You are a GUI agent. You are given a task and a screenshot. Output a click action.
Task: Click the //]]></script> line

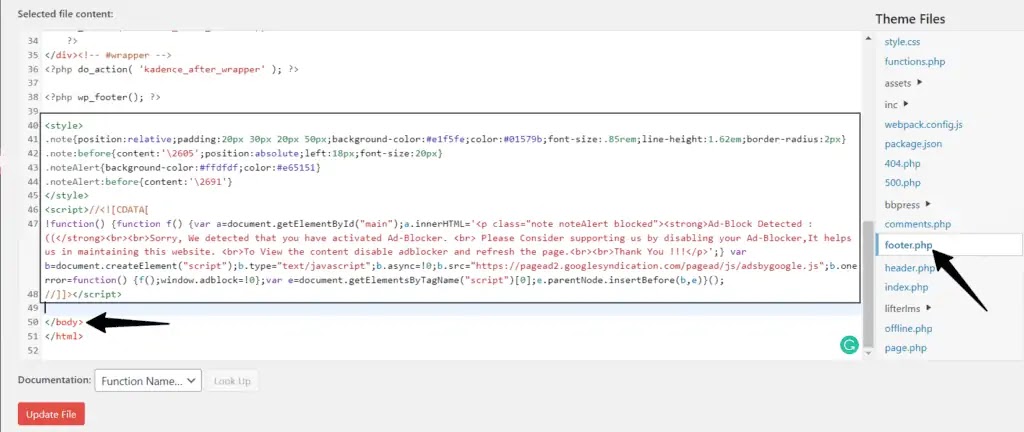(83, 294)
